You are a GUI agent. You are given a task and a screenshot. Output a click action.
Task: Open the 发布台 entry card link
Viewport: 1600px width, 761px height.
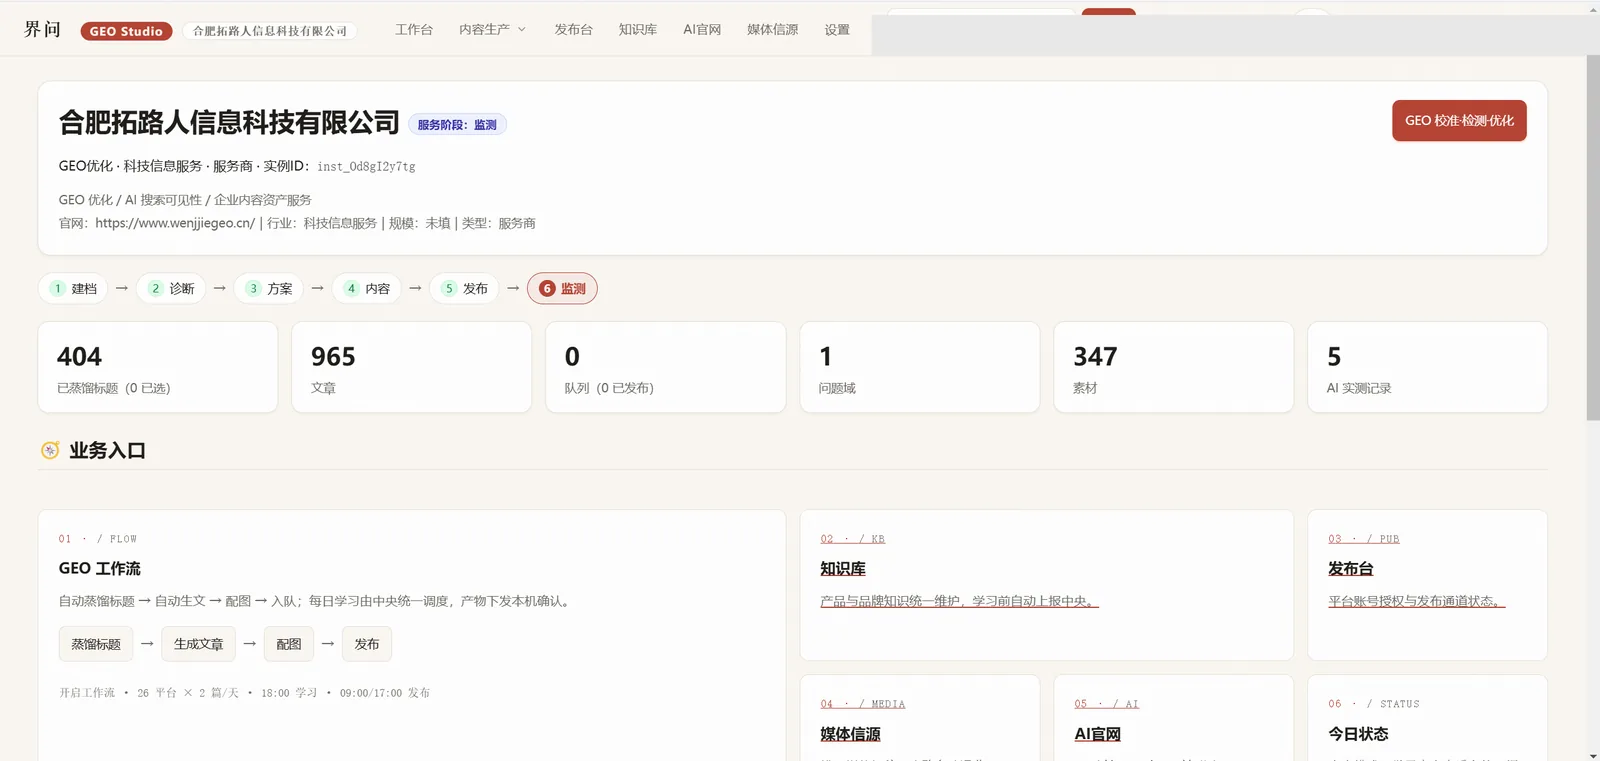coord(1351,568)
